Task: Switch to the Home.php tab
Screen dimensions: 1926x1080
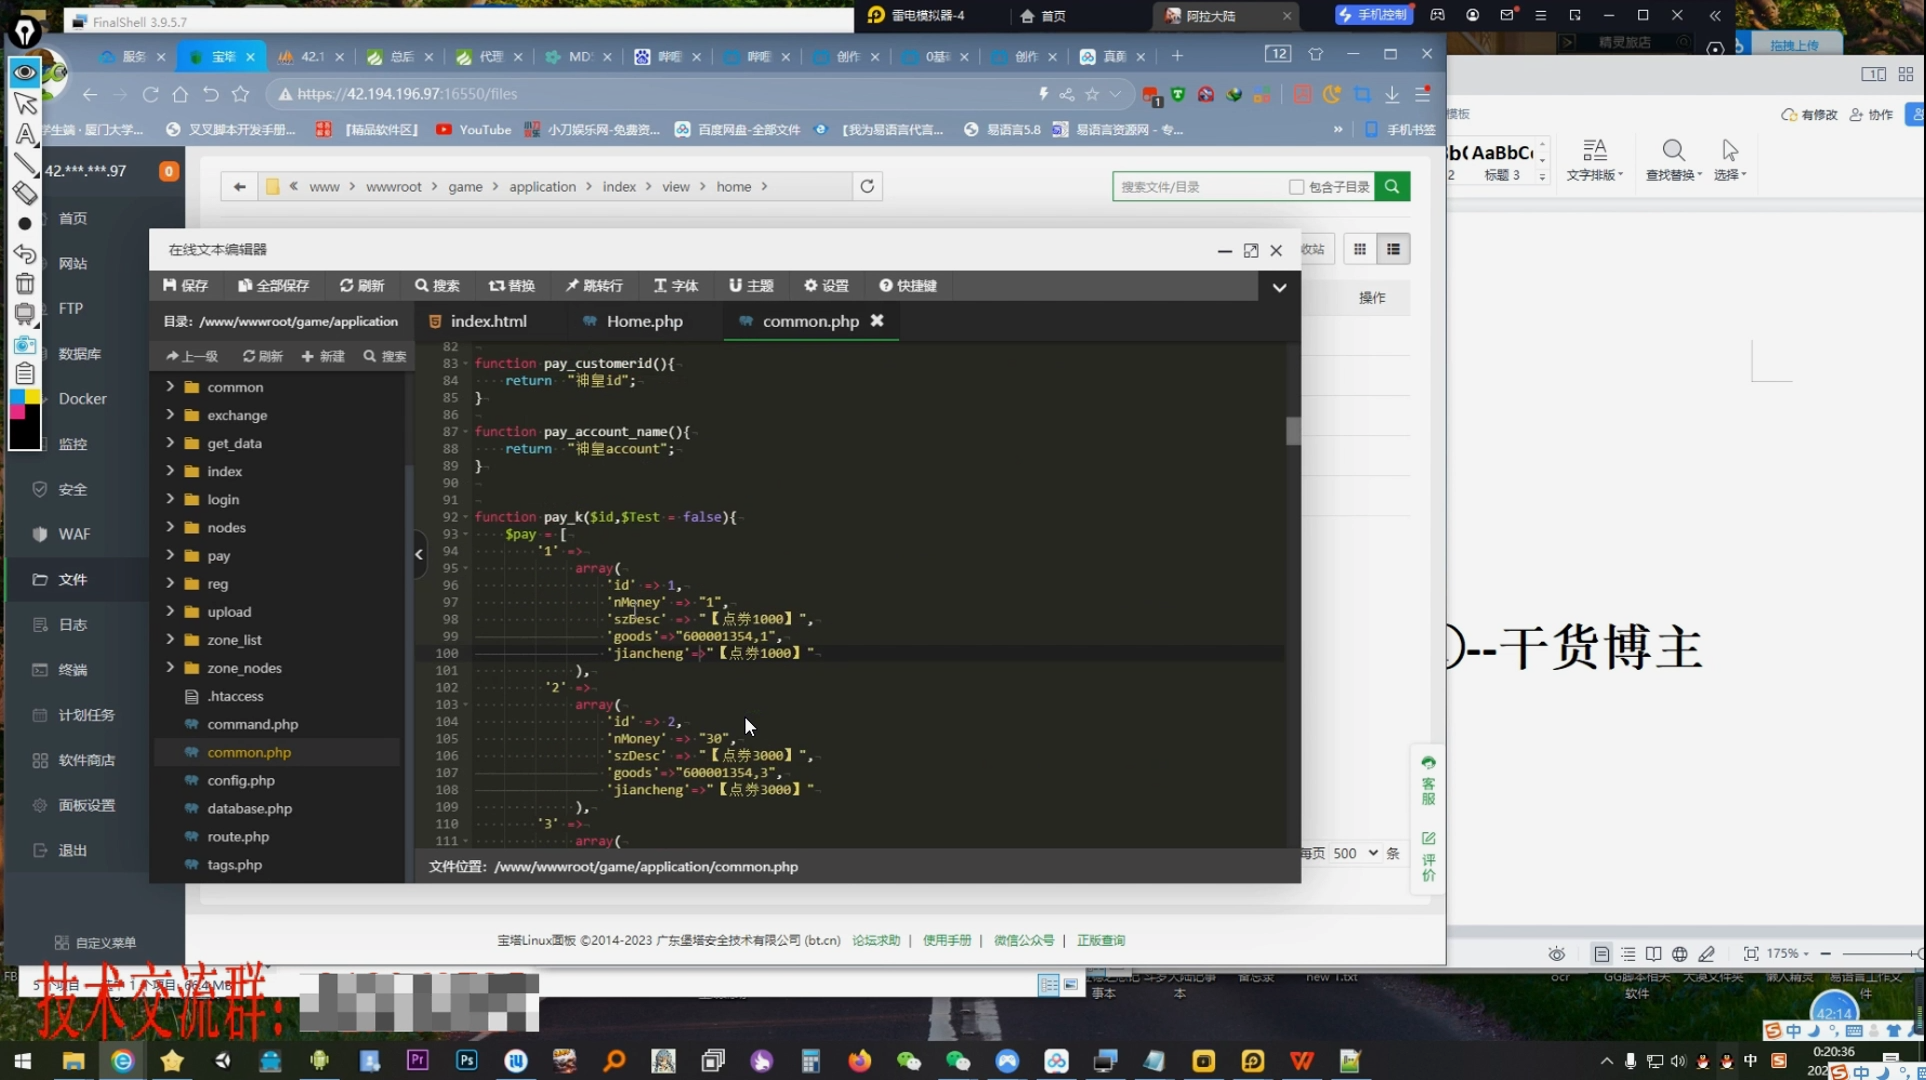Action: coord(644,321)
